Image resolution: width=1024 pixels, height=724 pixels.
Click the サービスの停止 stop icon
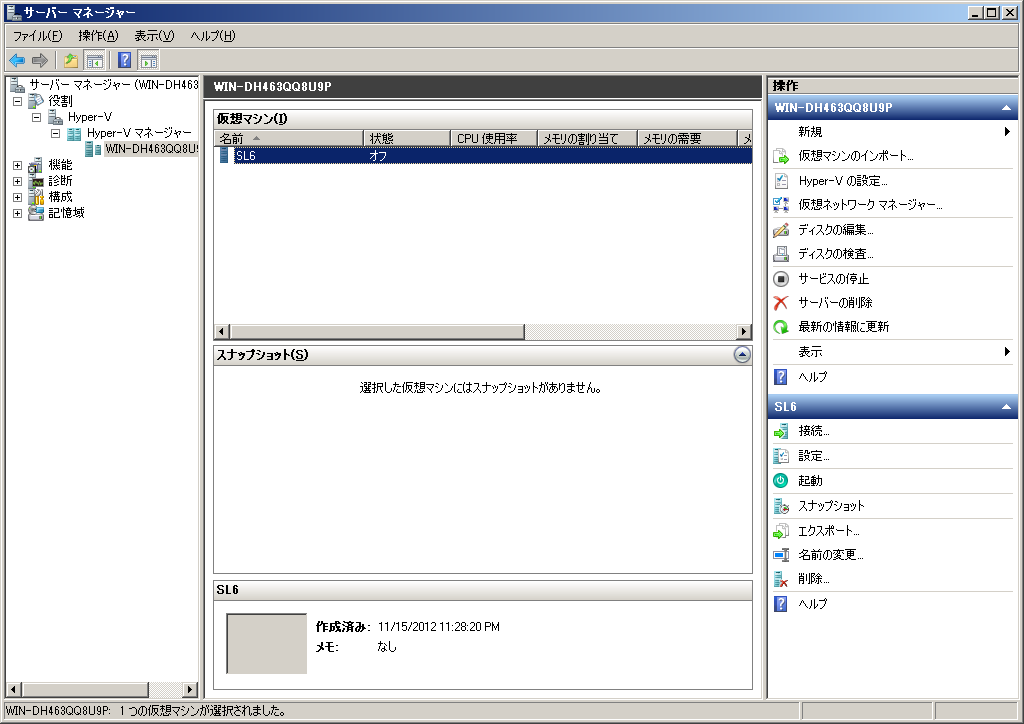click(781, 279)
